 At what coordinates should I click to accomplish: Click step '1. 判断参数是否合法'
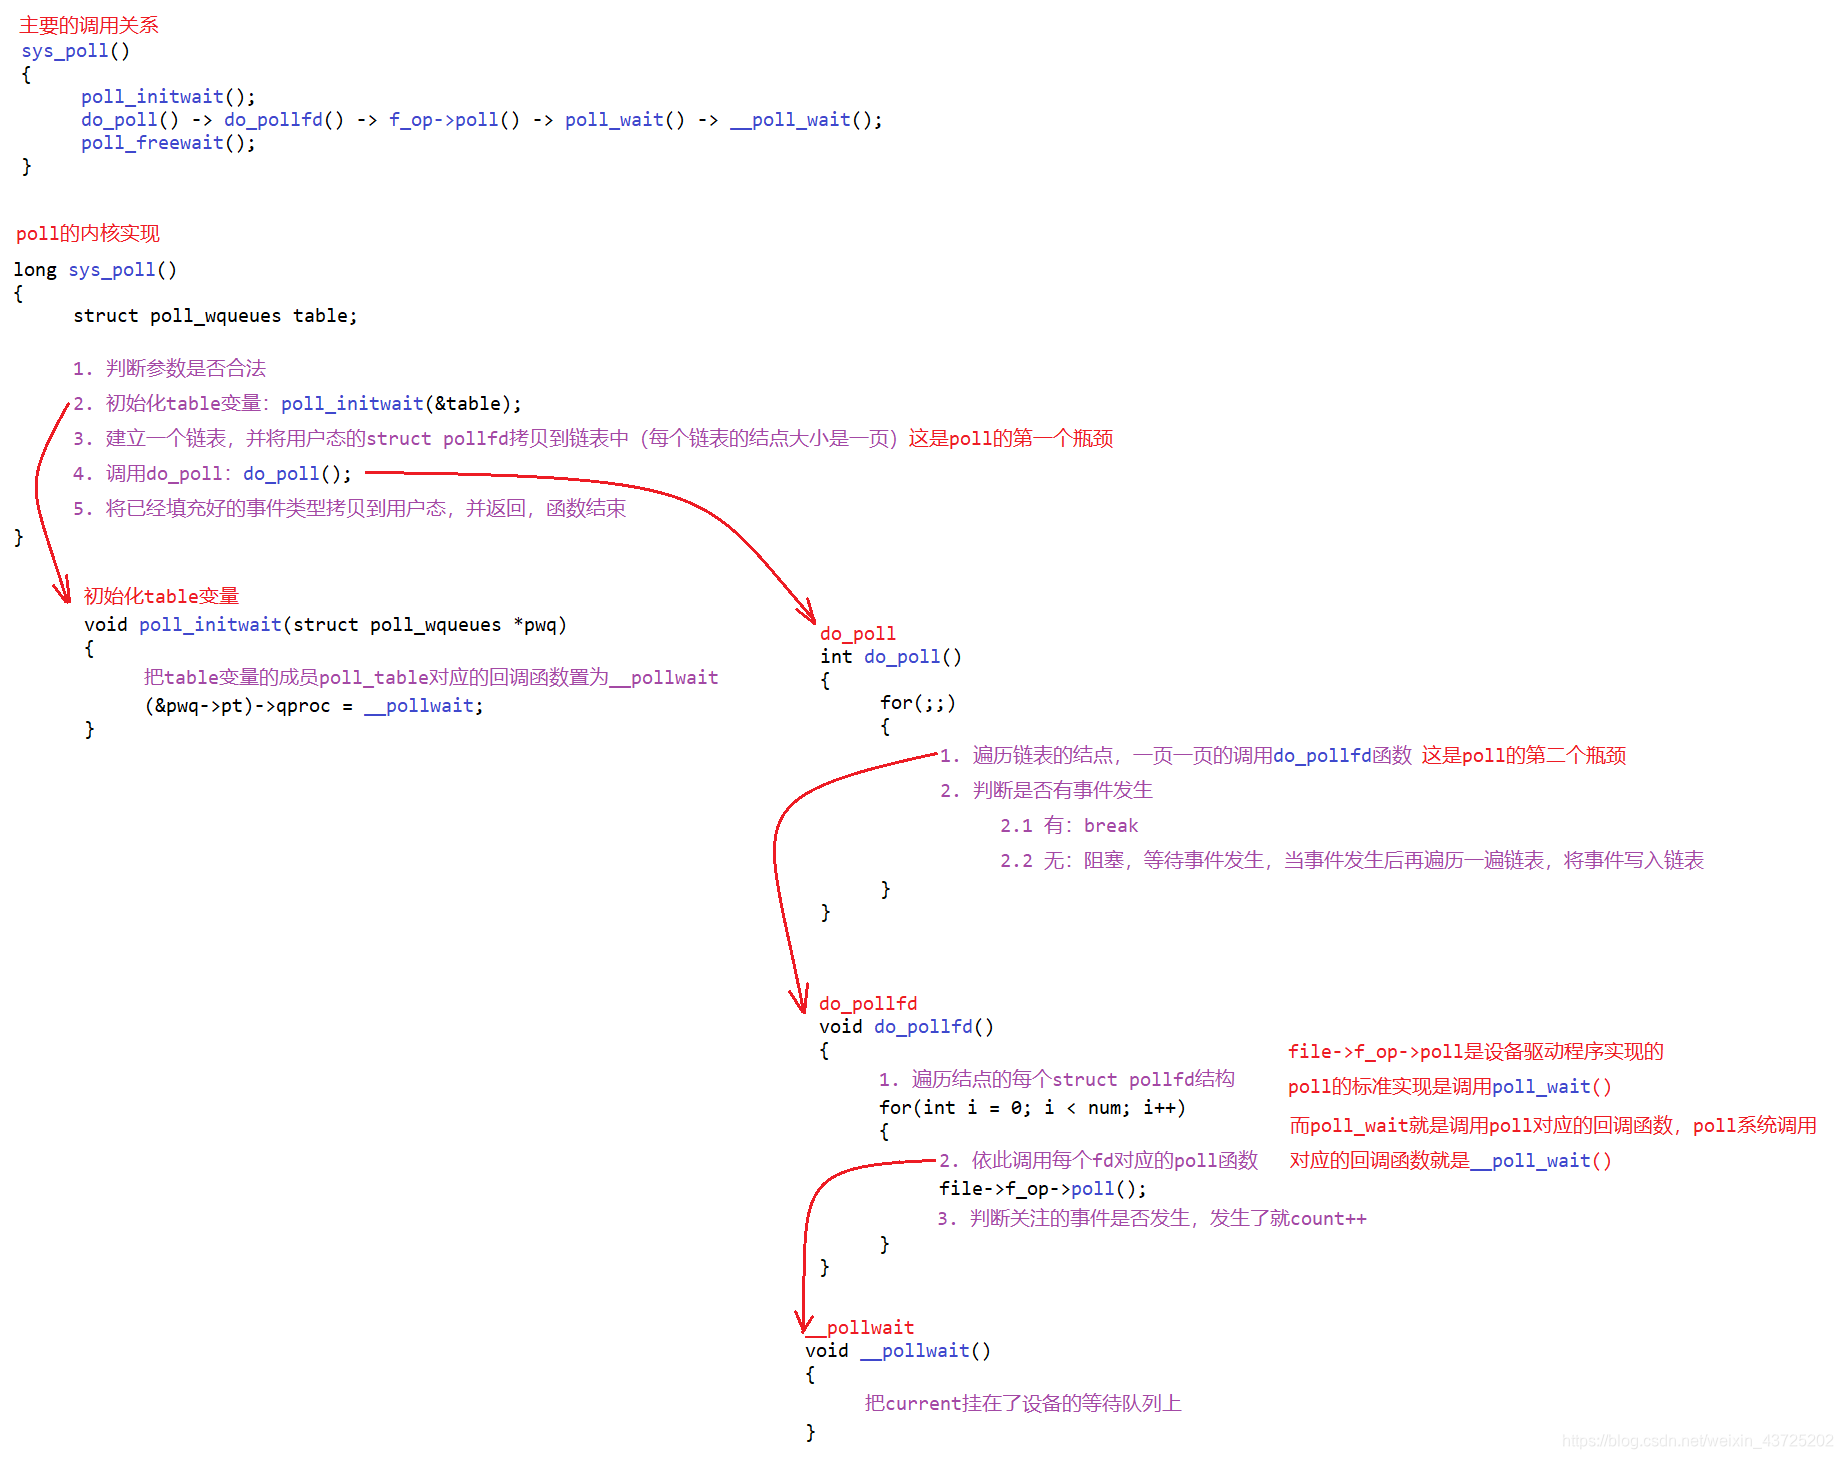[x=169, y=368]
